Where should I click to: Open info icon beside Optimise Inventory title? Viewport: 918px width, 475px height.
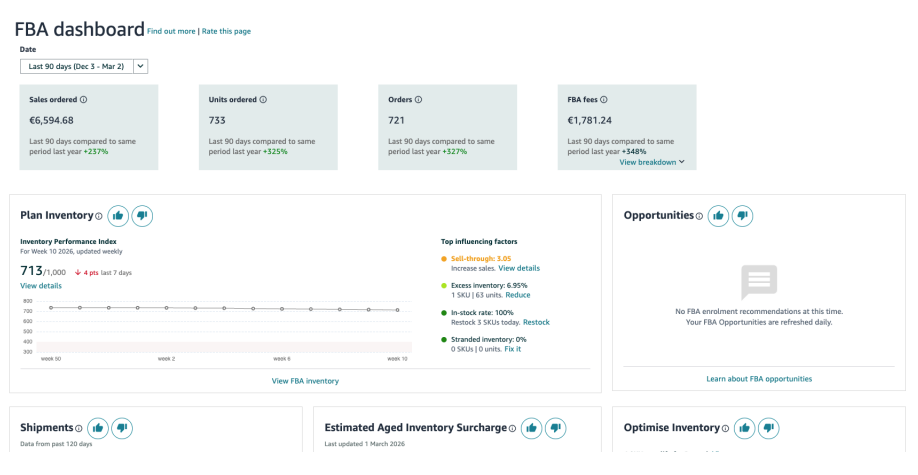(725, 429)
